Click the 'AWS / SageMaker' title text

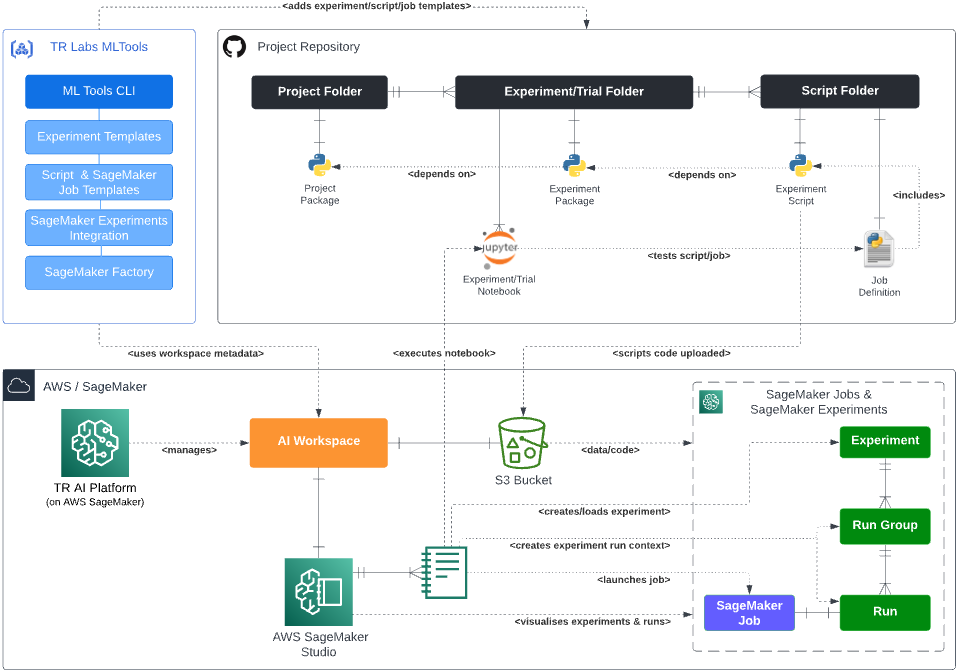[x=95, y=387]
